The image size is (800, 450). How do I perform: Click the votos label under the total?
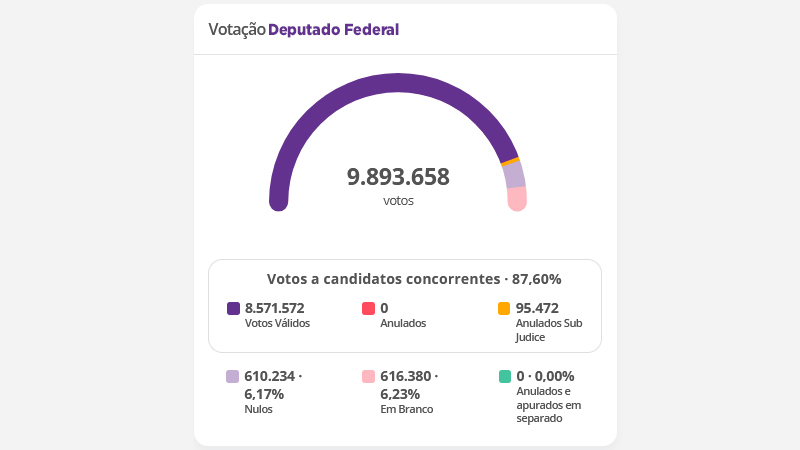point(398,201)
